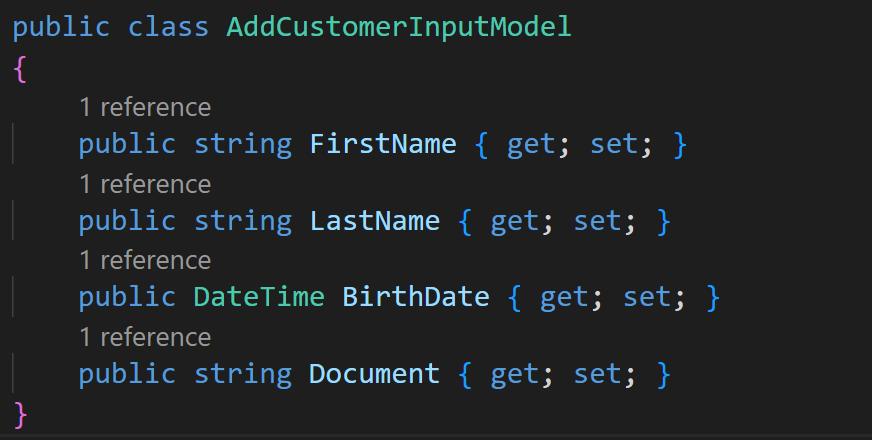Select the LastName property identifier

coord(375,221)
